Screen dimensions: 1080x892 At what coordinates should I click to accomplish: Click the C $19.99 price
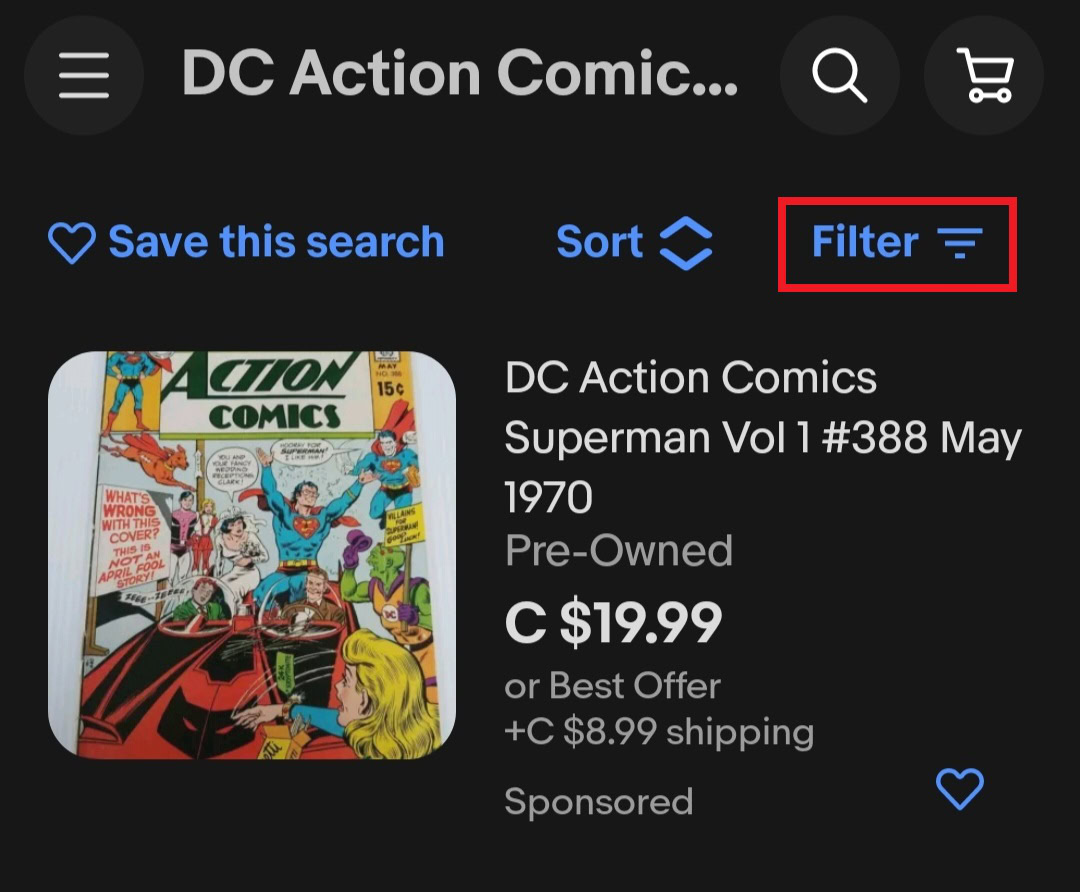point(613,623)
